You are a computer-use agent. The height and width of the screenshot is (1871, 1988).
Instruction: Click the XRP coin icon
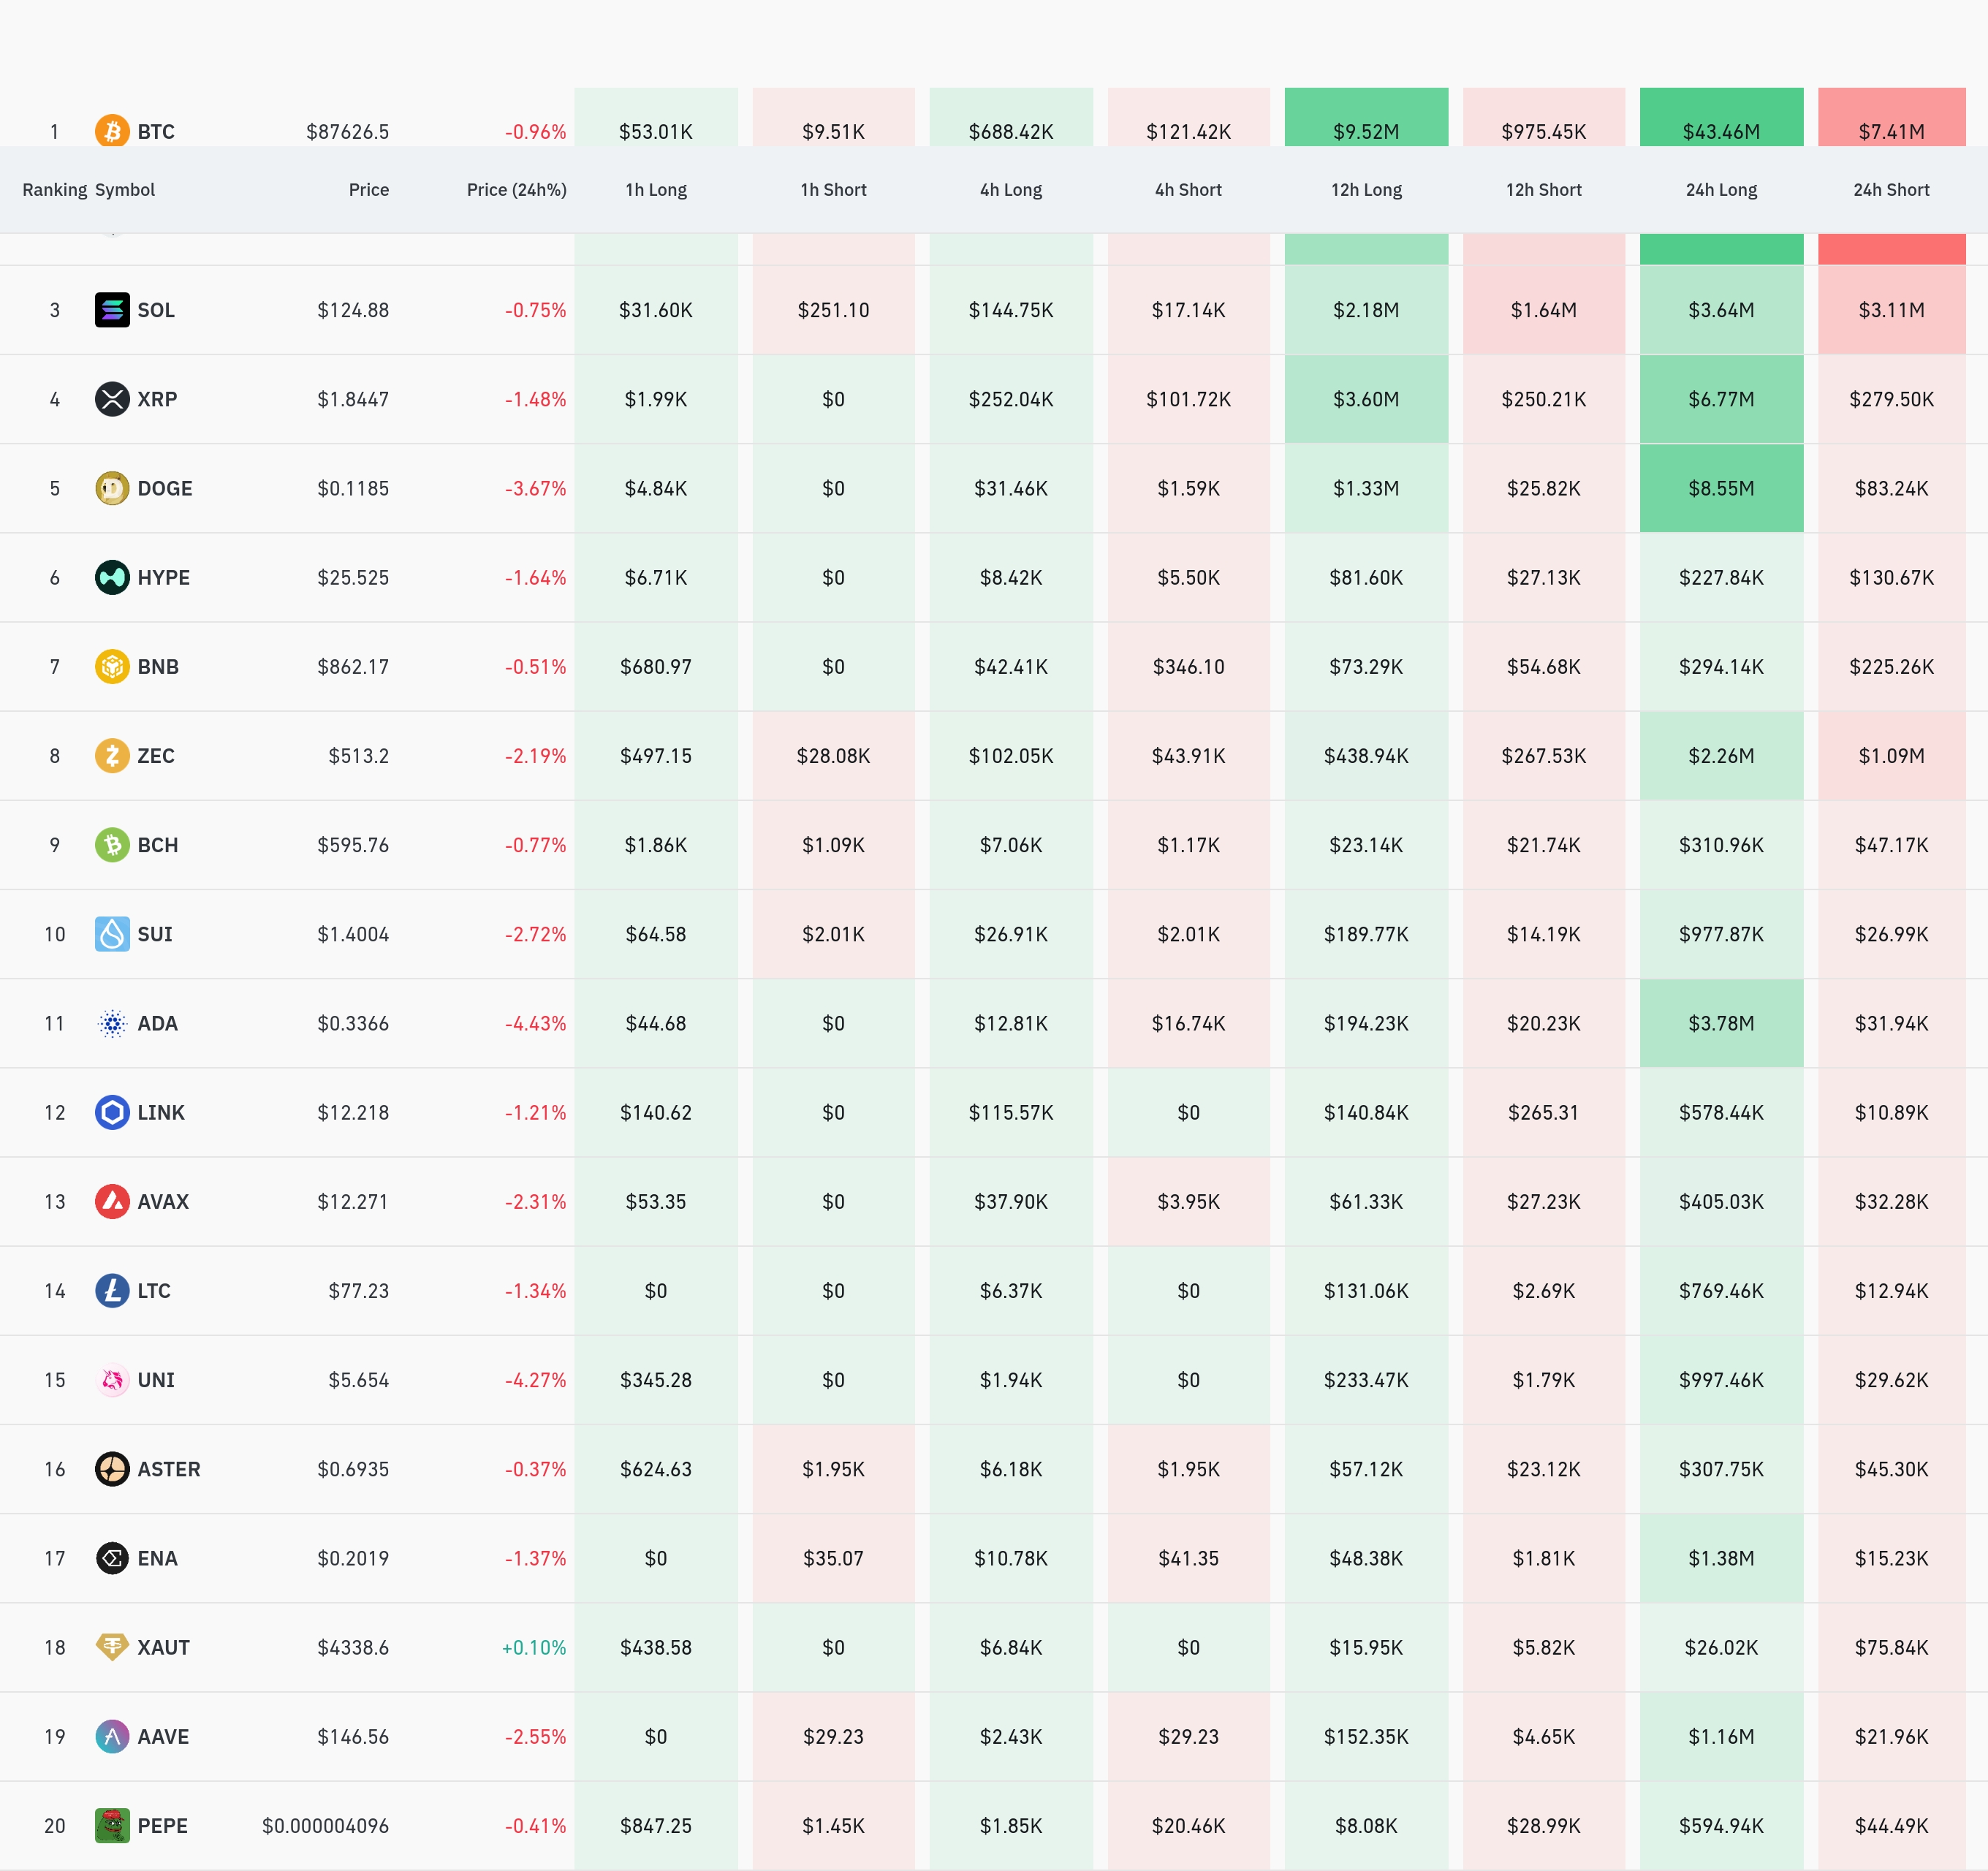tap(112, 399)
